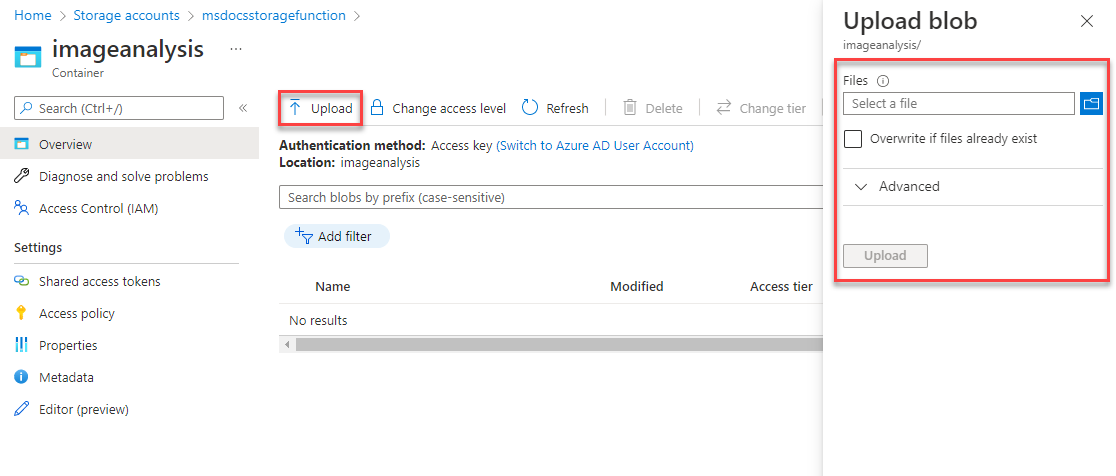Open Diagnose and solve problems

pyautogui.click(x=123, y=176)
